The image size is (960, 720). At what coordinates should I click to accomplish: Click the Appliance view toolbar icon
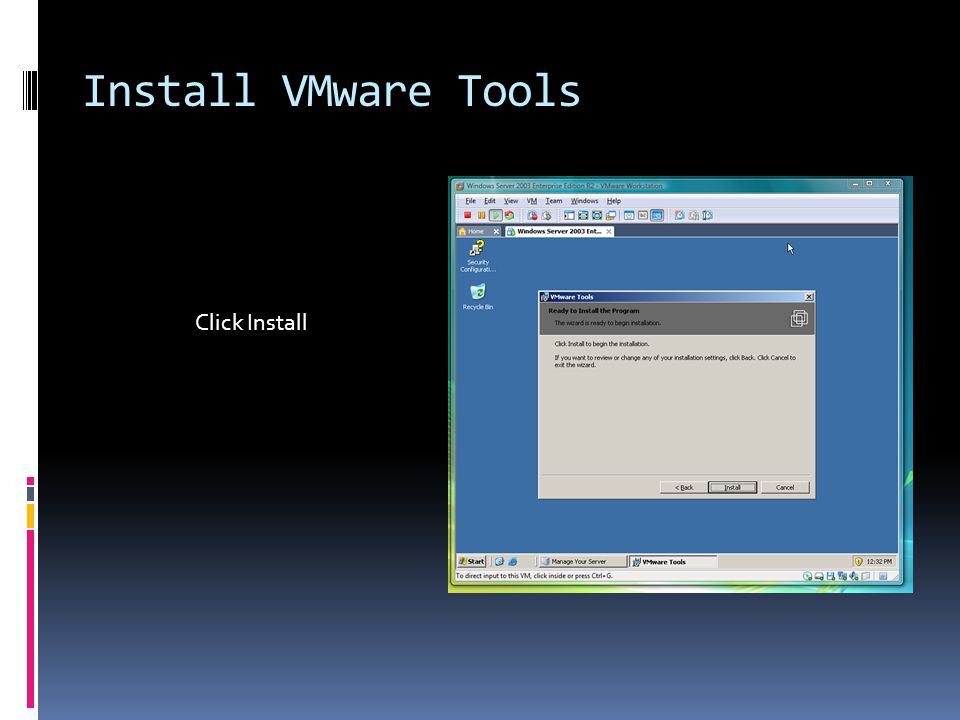pos(643,216)
